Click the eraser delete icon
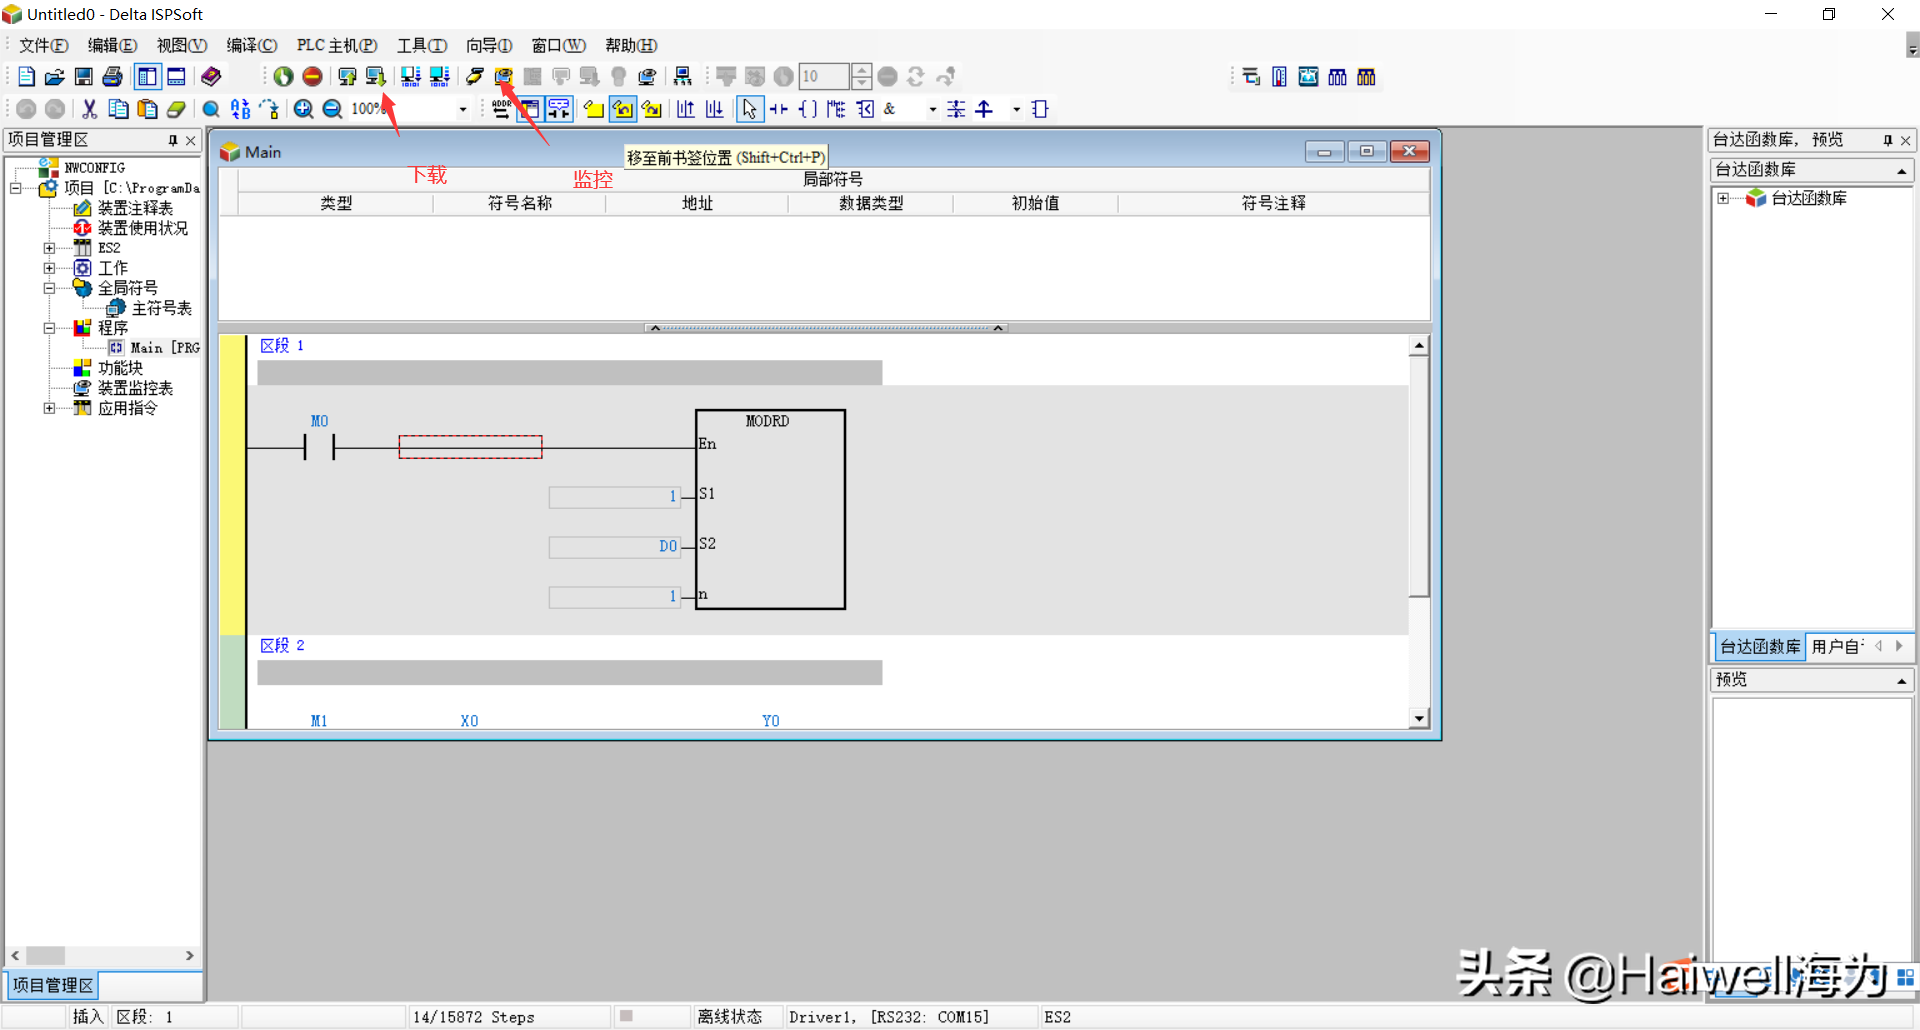The image size is (1920, 1030). pos(176,109)
